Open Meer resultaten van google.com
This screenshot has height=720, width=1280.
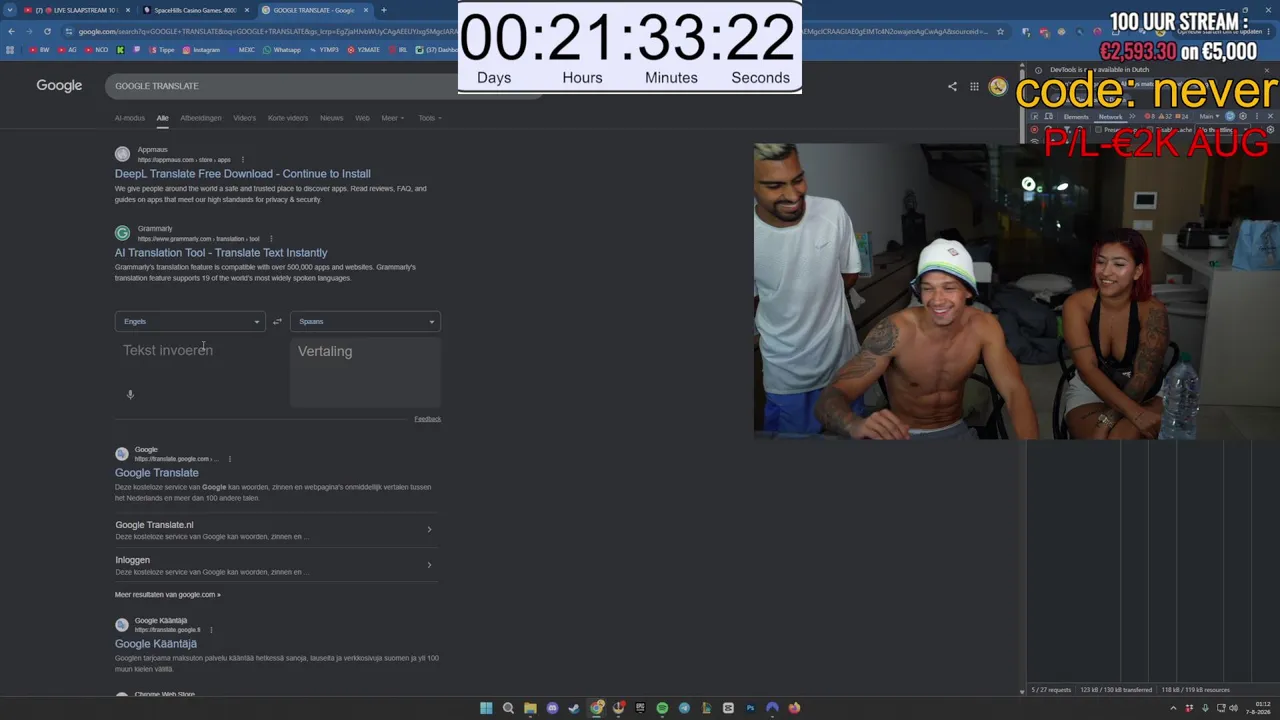click(168, 595)
